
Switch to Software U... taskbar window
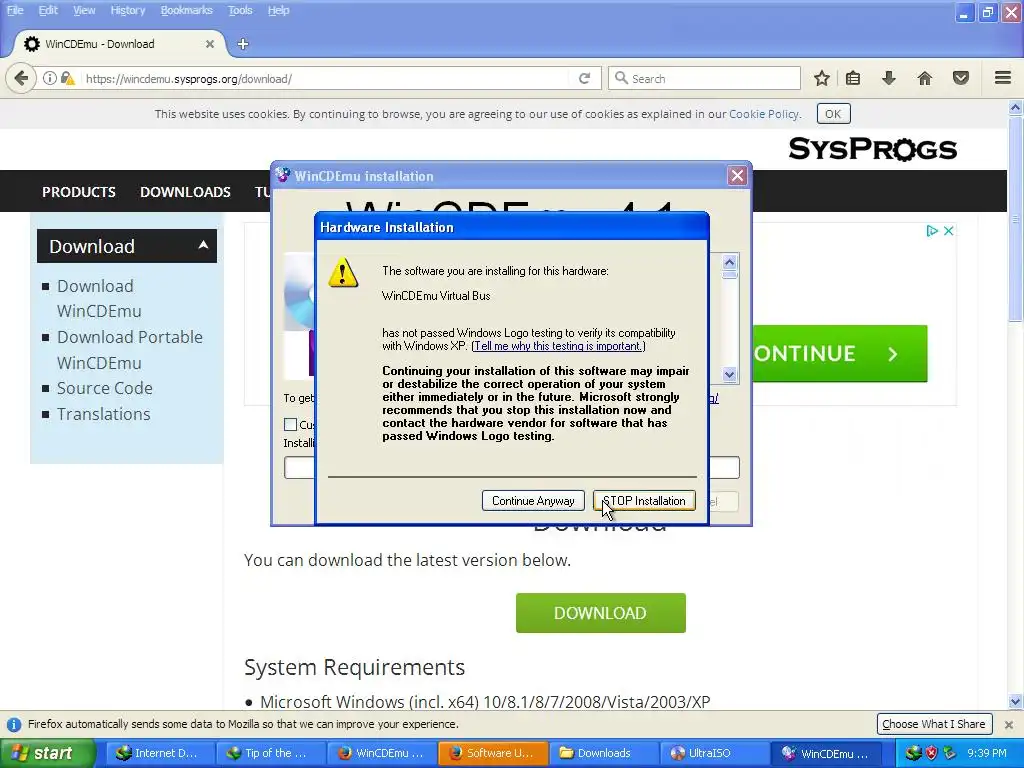(494, 753)
